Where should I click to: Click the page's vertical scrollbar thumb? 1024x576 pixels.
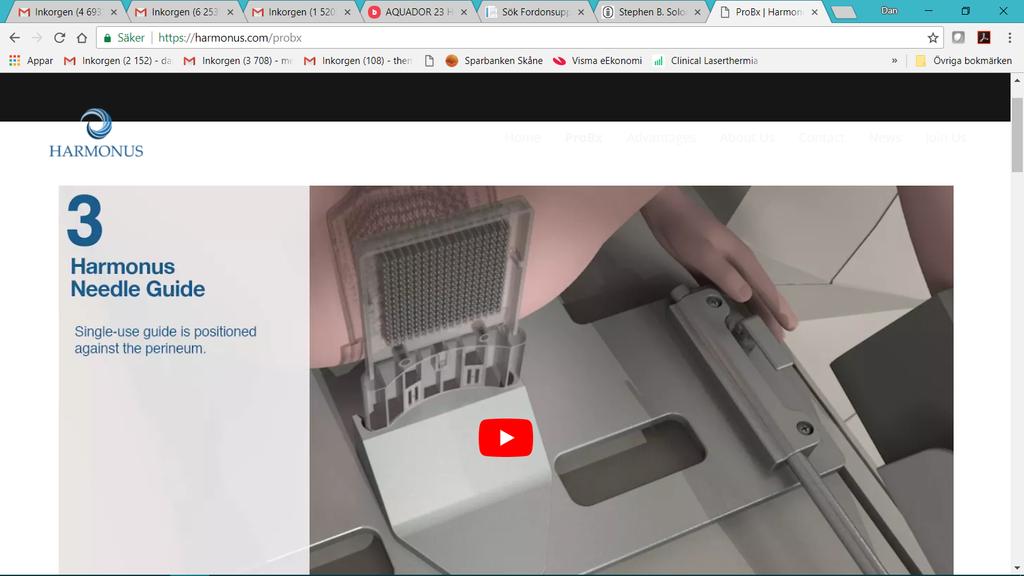1017,135
